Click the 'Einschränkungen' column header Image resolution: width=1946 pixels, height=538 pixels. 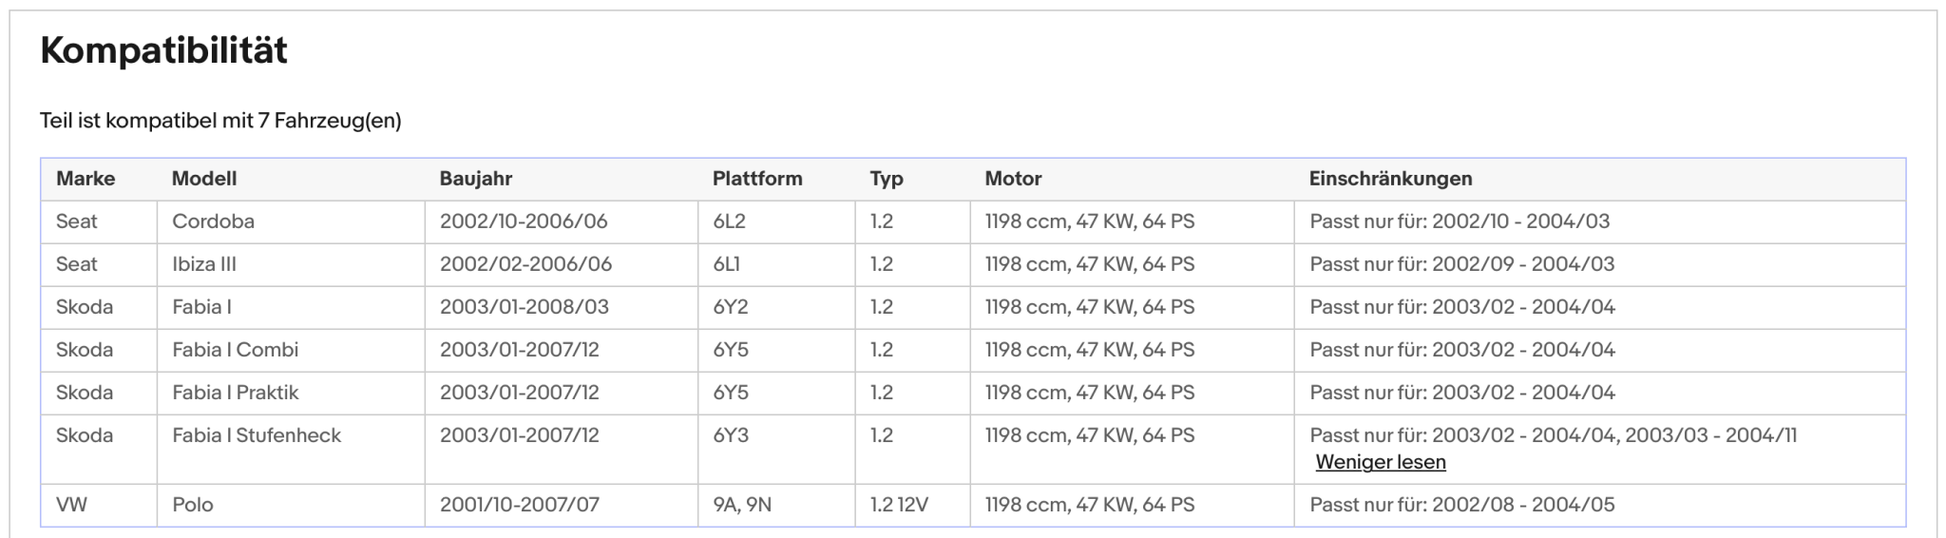point(1390,179)
